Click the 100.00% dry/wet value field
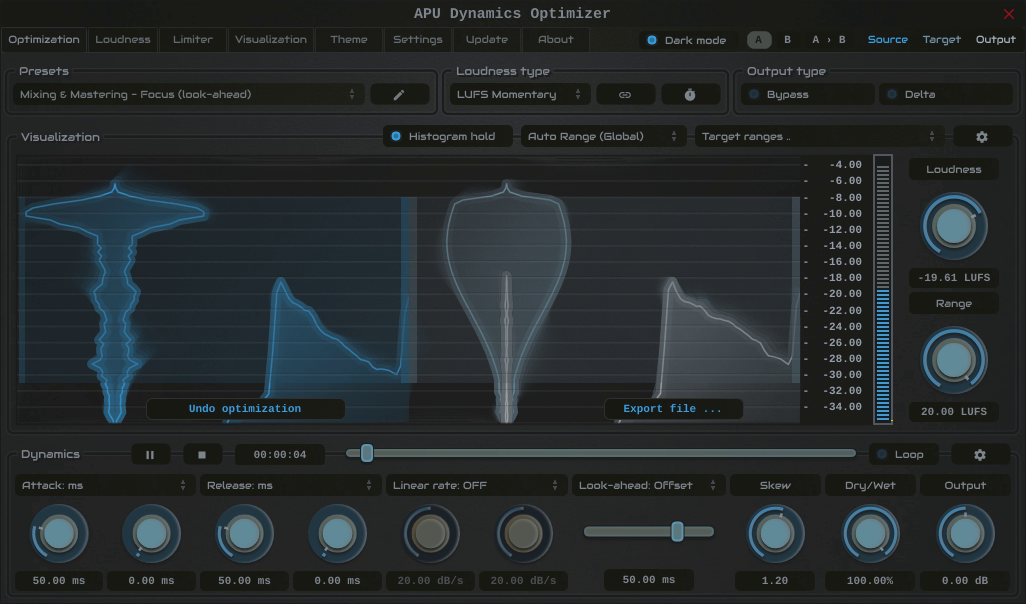The height and width of the screenshot is (604, 1026). point(870,580)
